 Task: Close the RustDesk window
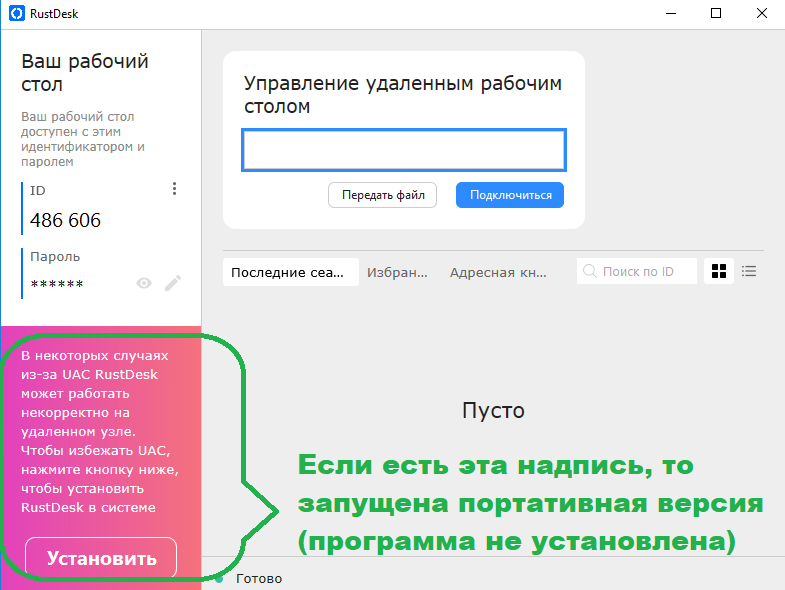point(761,14)
